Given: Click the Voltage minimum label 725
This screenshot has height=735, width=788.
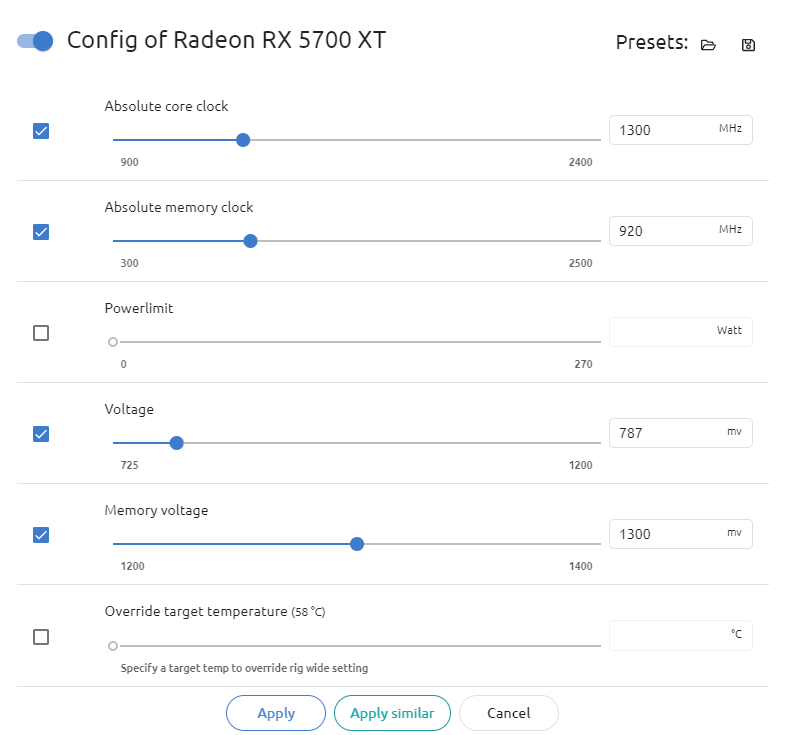Looking at the screenshot, I should [x=129, y=465].
